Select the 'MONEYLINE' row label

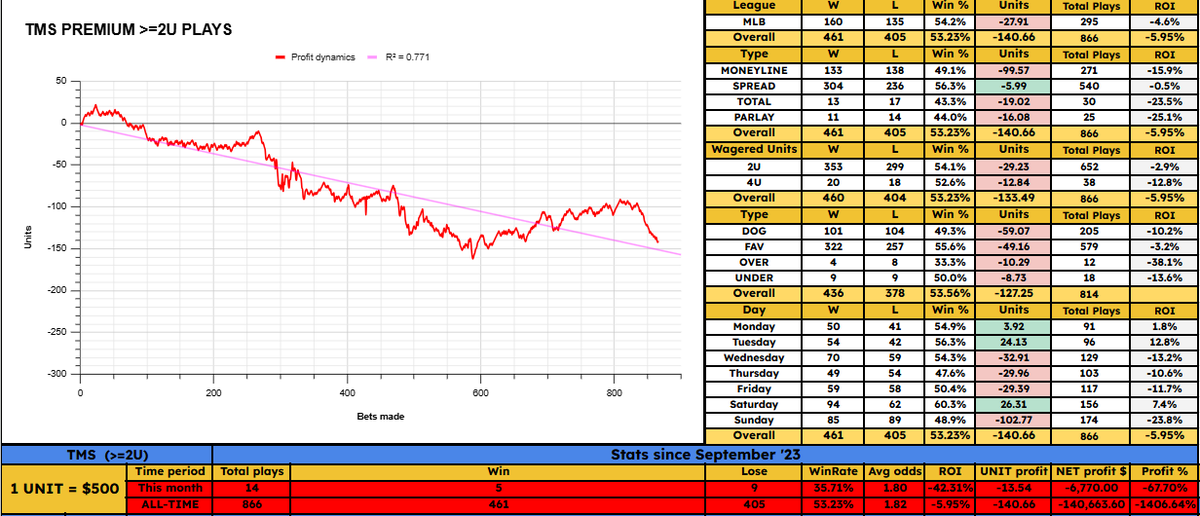pyautogui.click(x=754, y=70)
